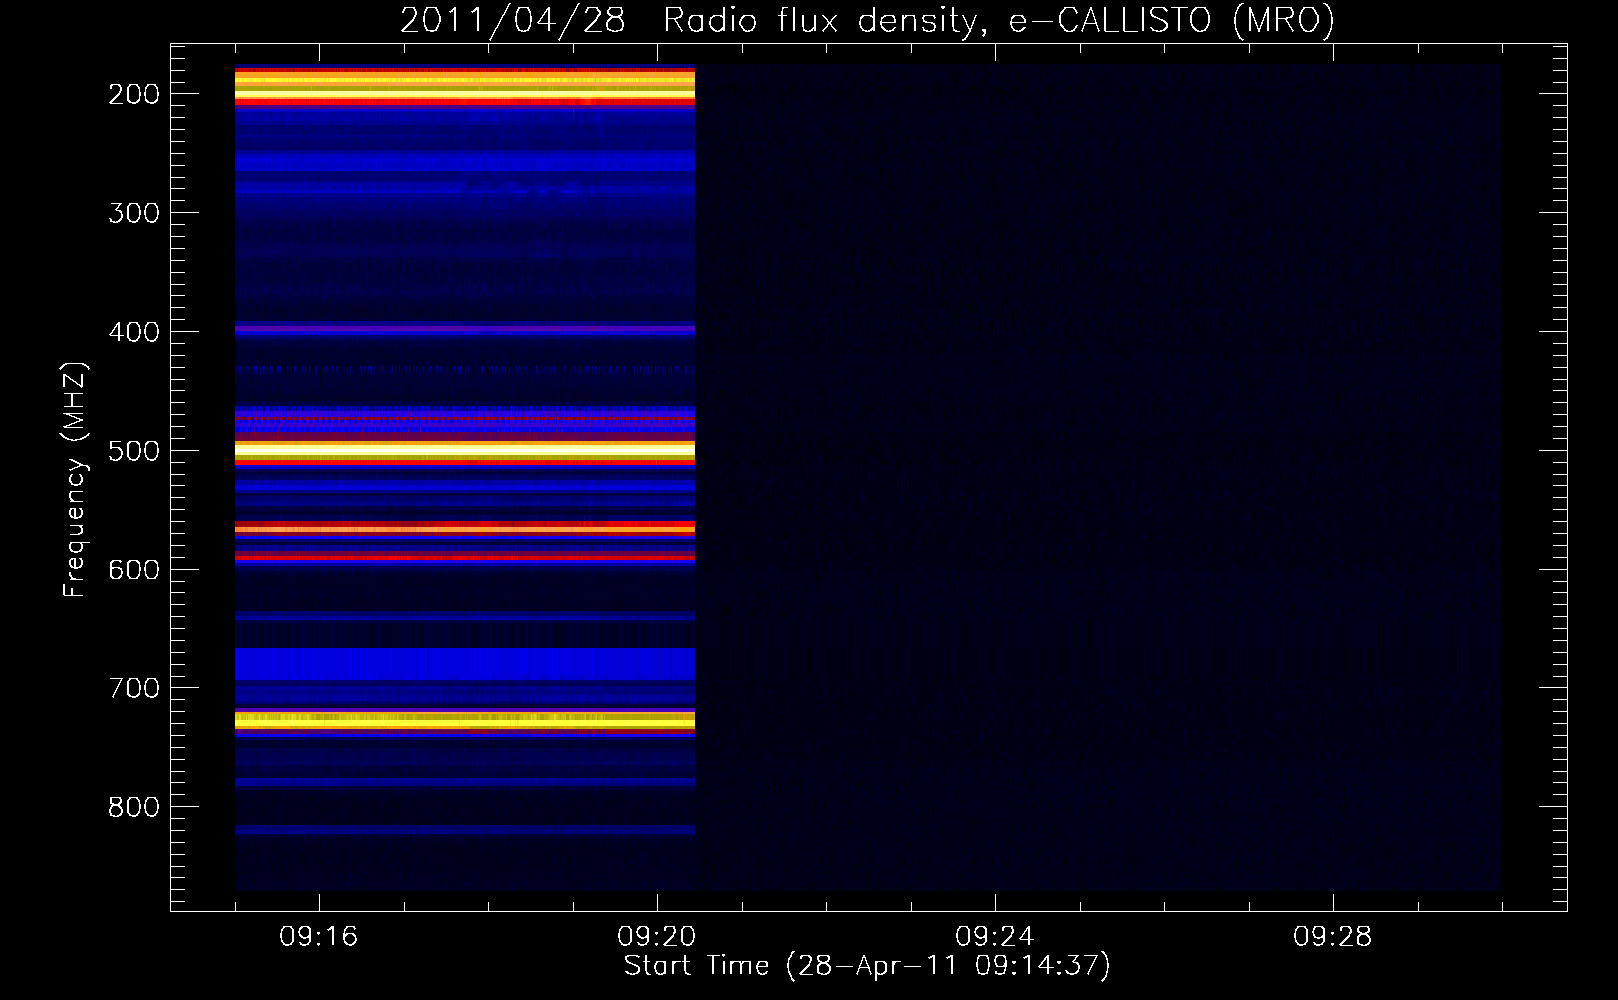This screenshot has height=1000, width=1618.
Task: Click the 09:16 time tick label
Action: [319, 937]
